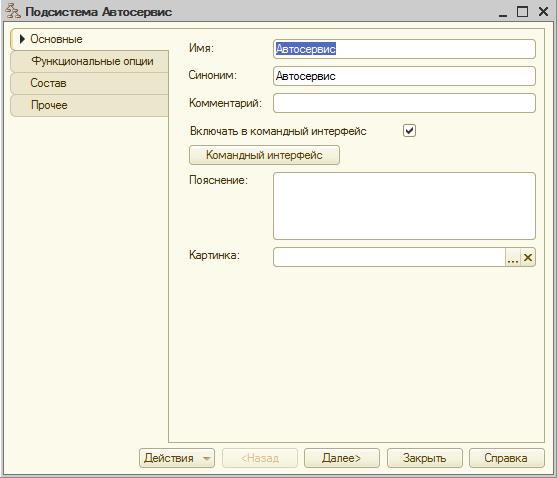
Task: Minimize the Подсистема Автосервис window
Action: 502,12
